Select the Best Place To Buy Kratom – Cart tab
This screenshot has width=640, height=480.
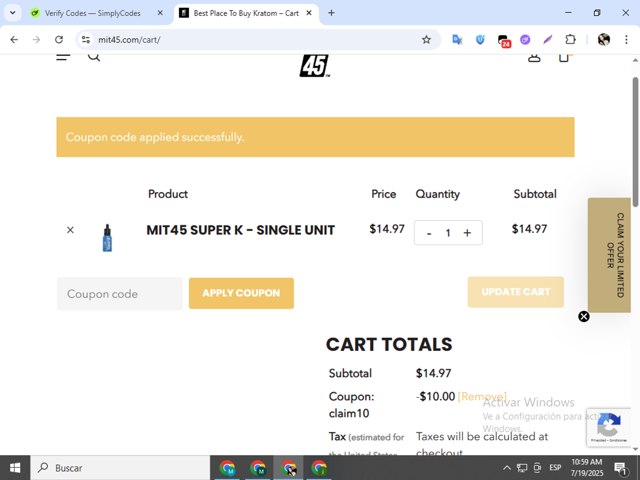point(246,13)
